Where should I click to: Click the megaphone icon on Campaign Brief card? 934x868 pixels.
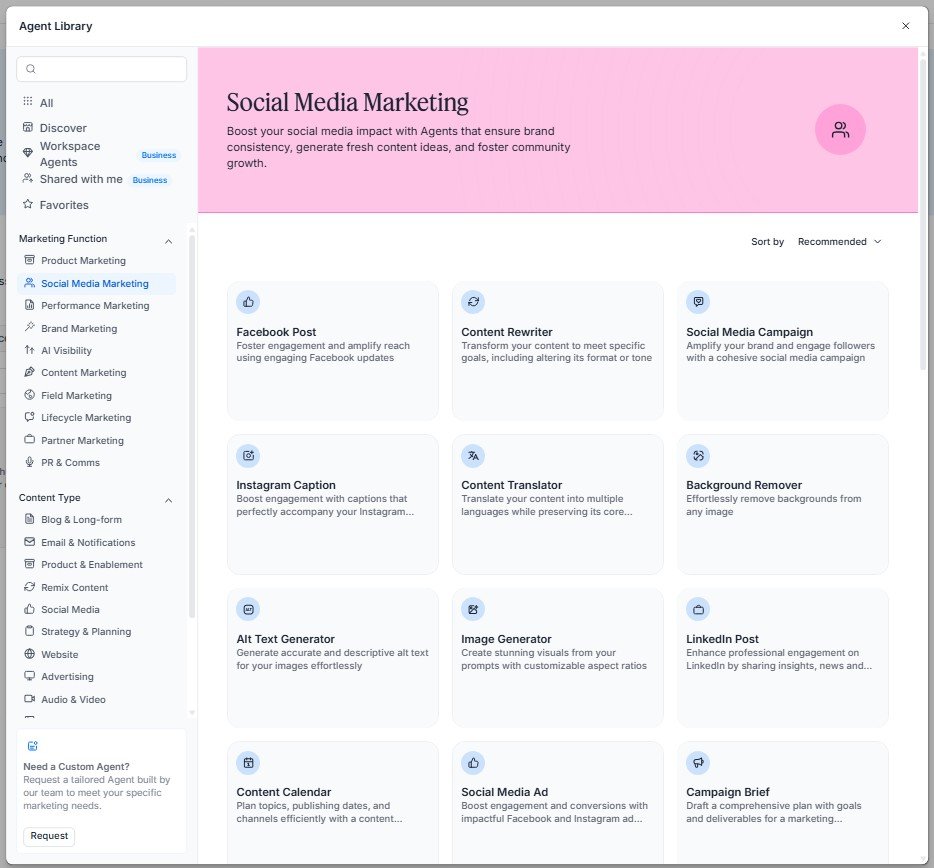tap(698, 763)
